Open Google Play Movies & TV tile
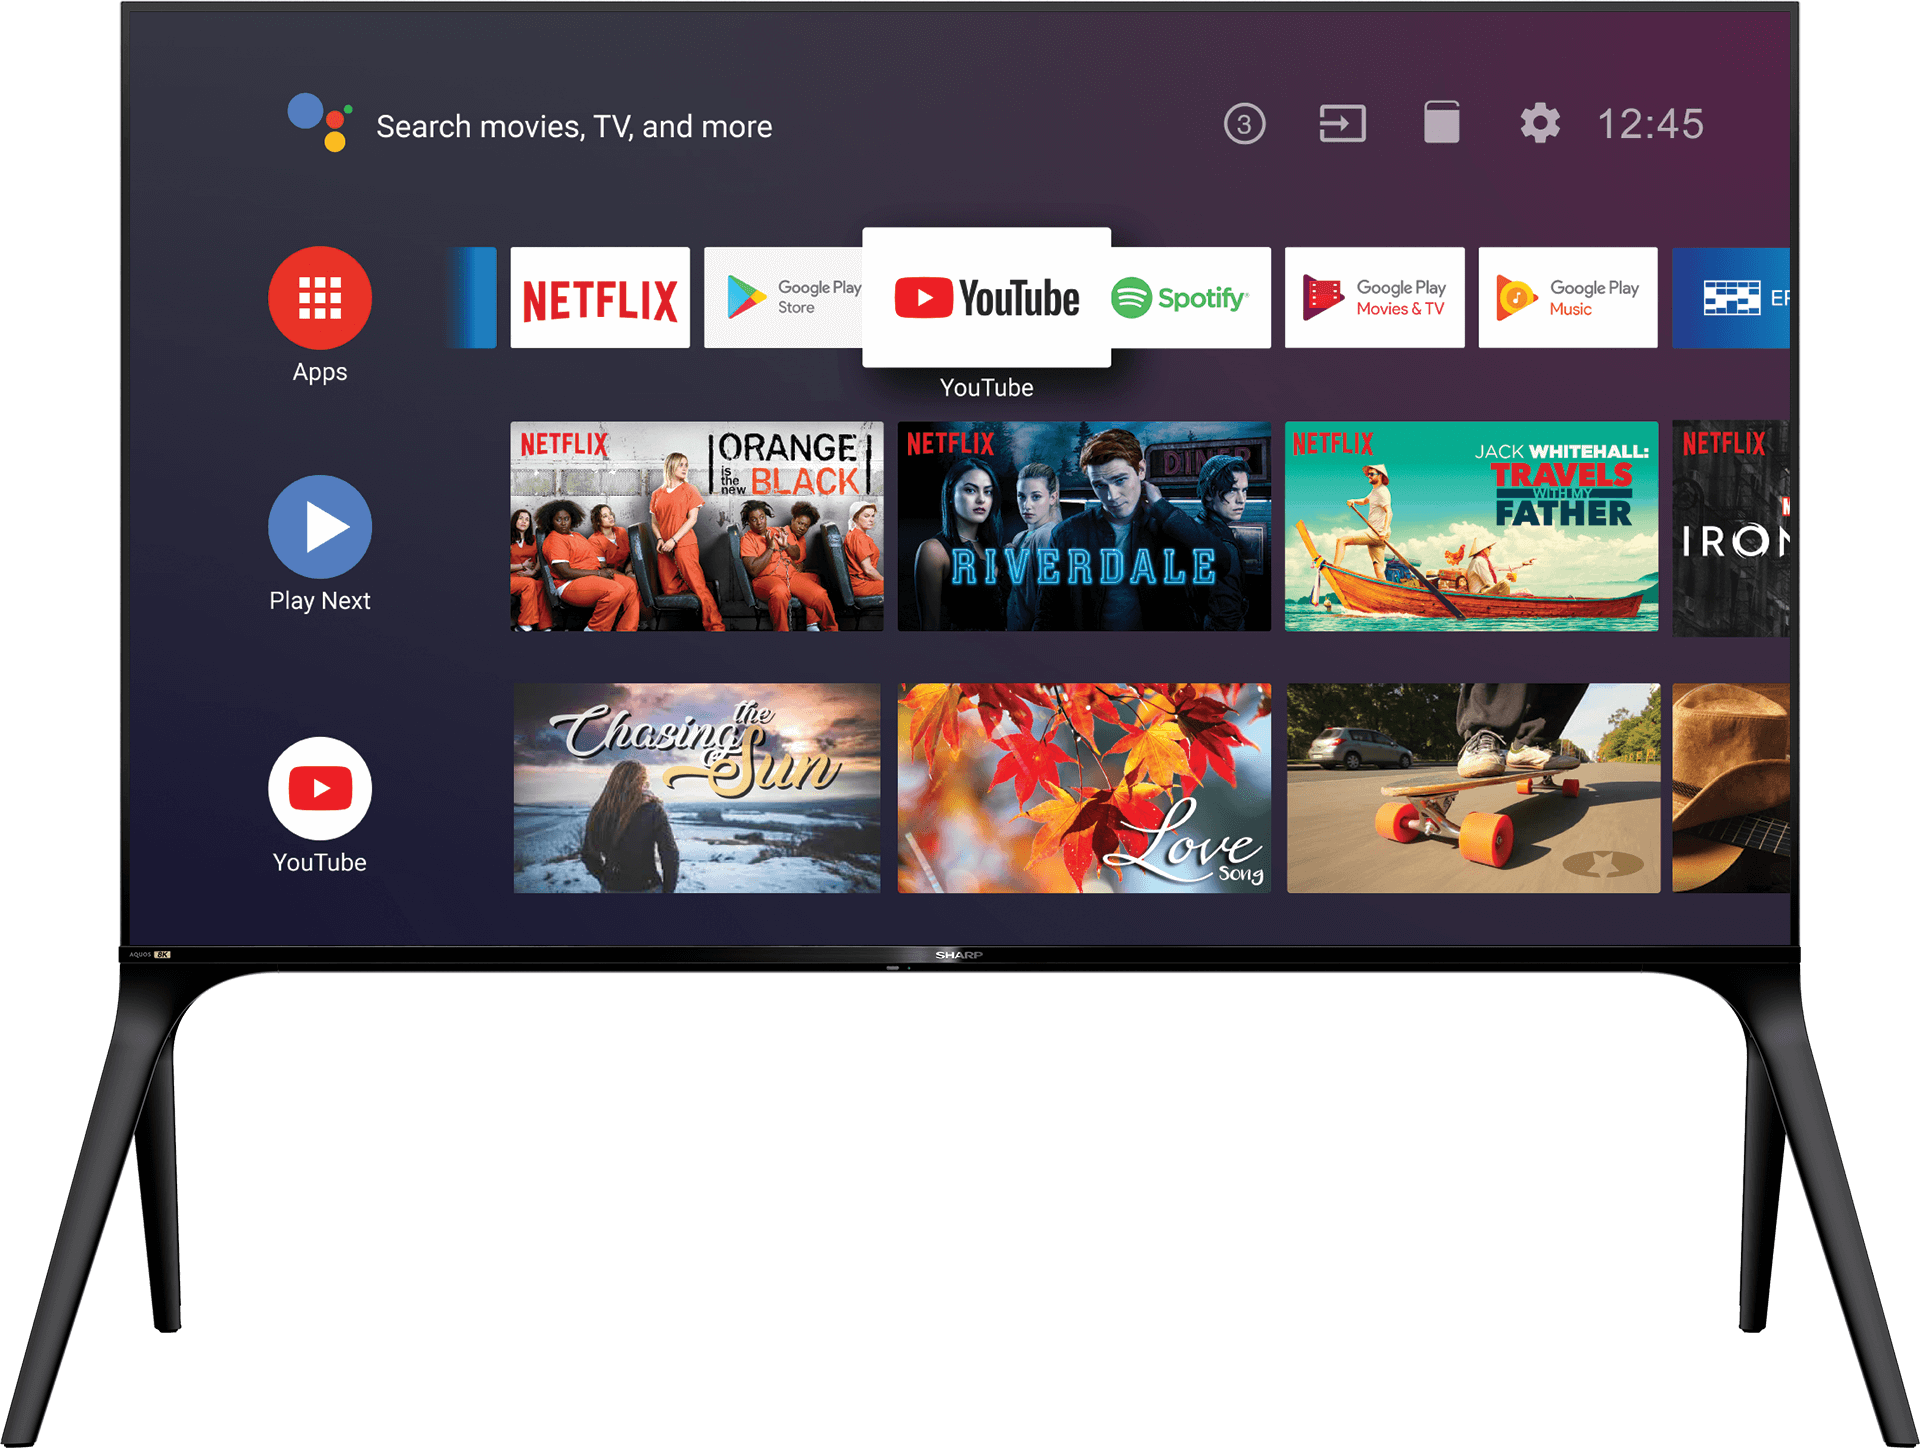This screenshot has width=1920, height=1448. coord(1374,298)
